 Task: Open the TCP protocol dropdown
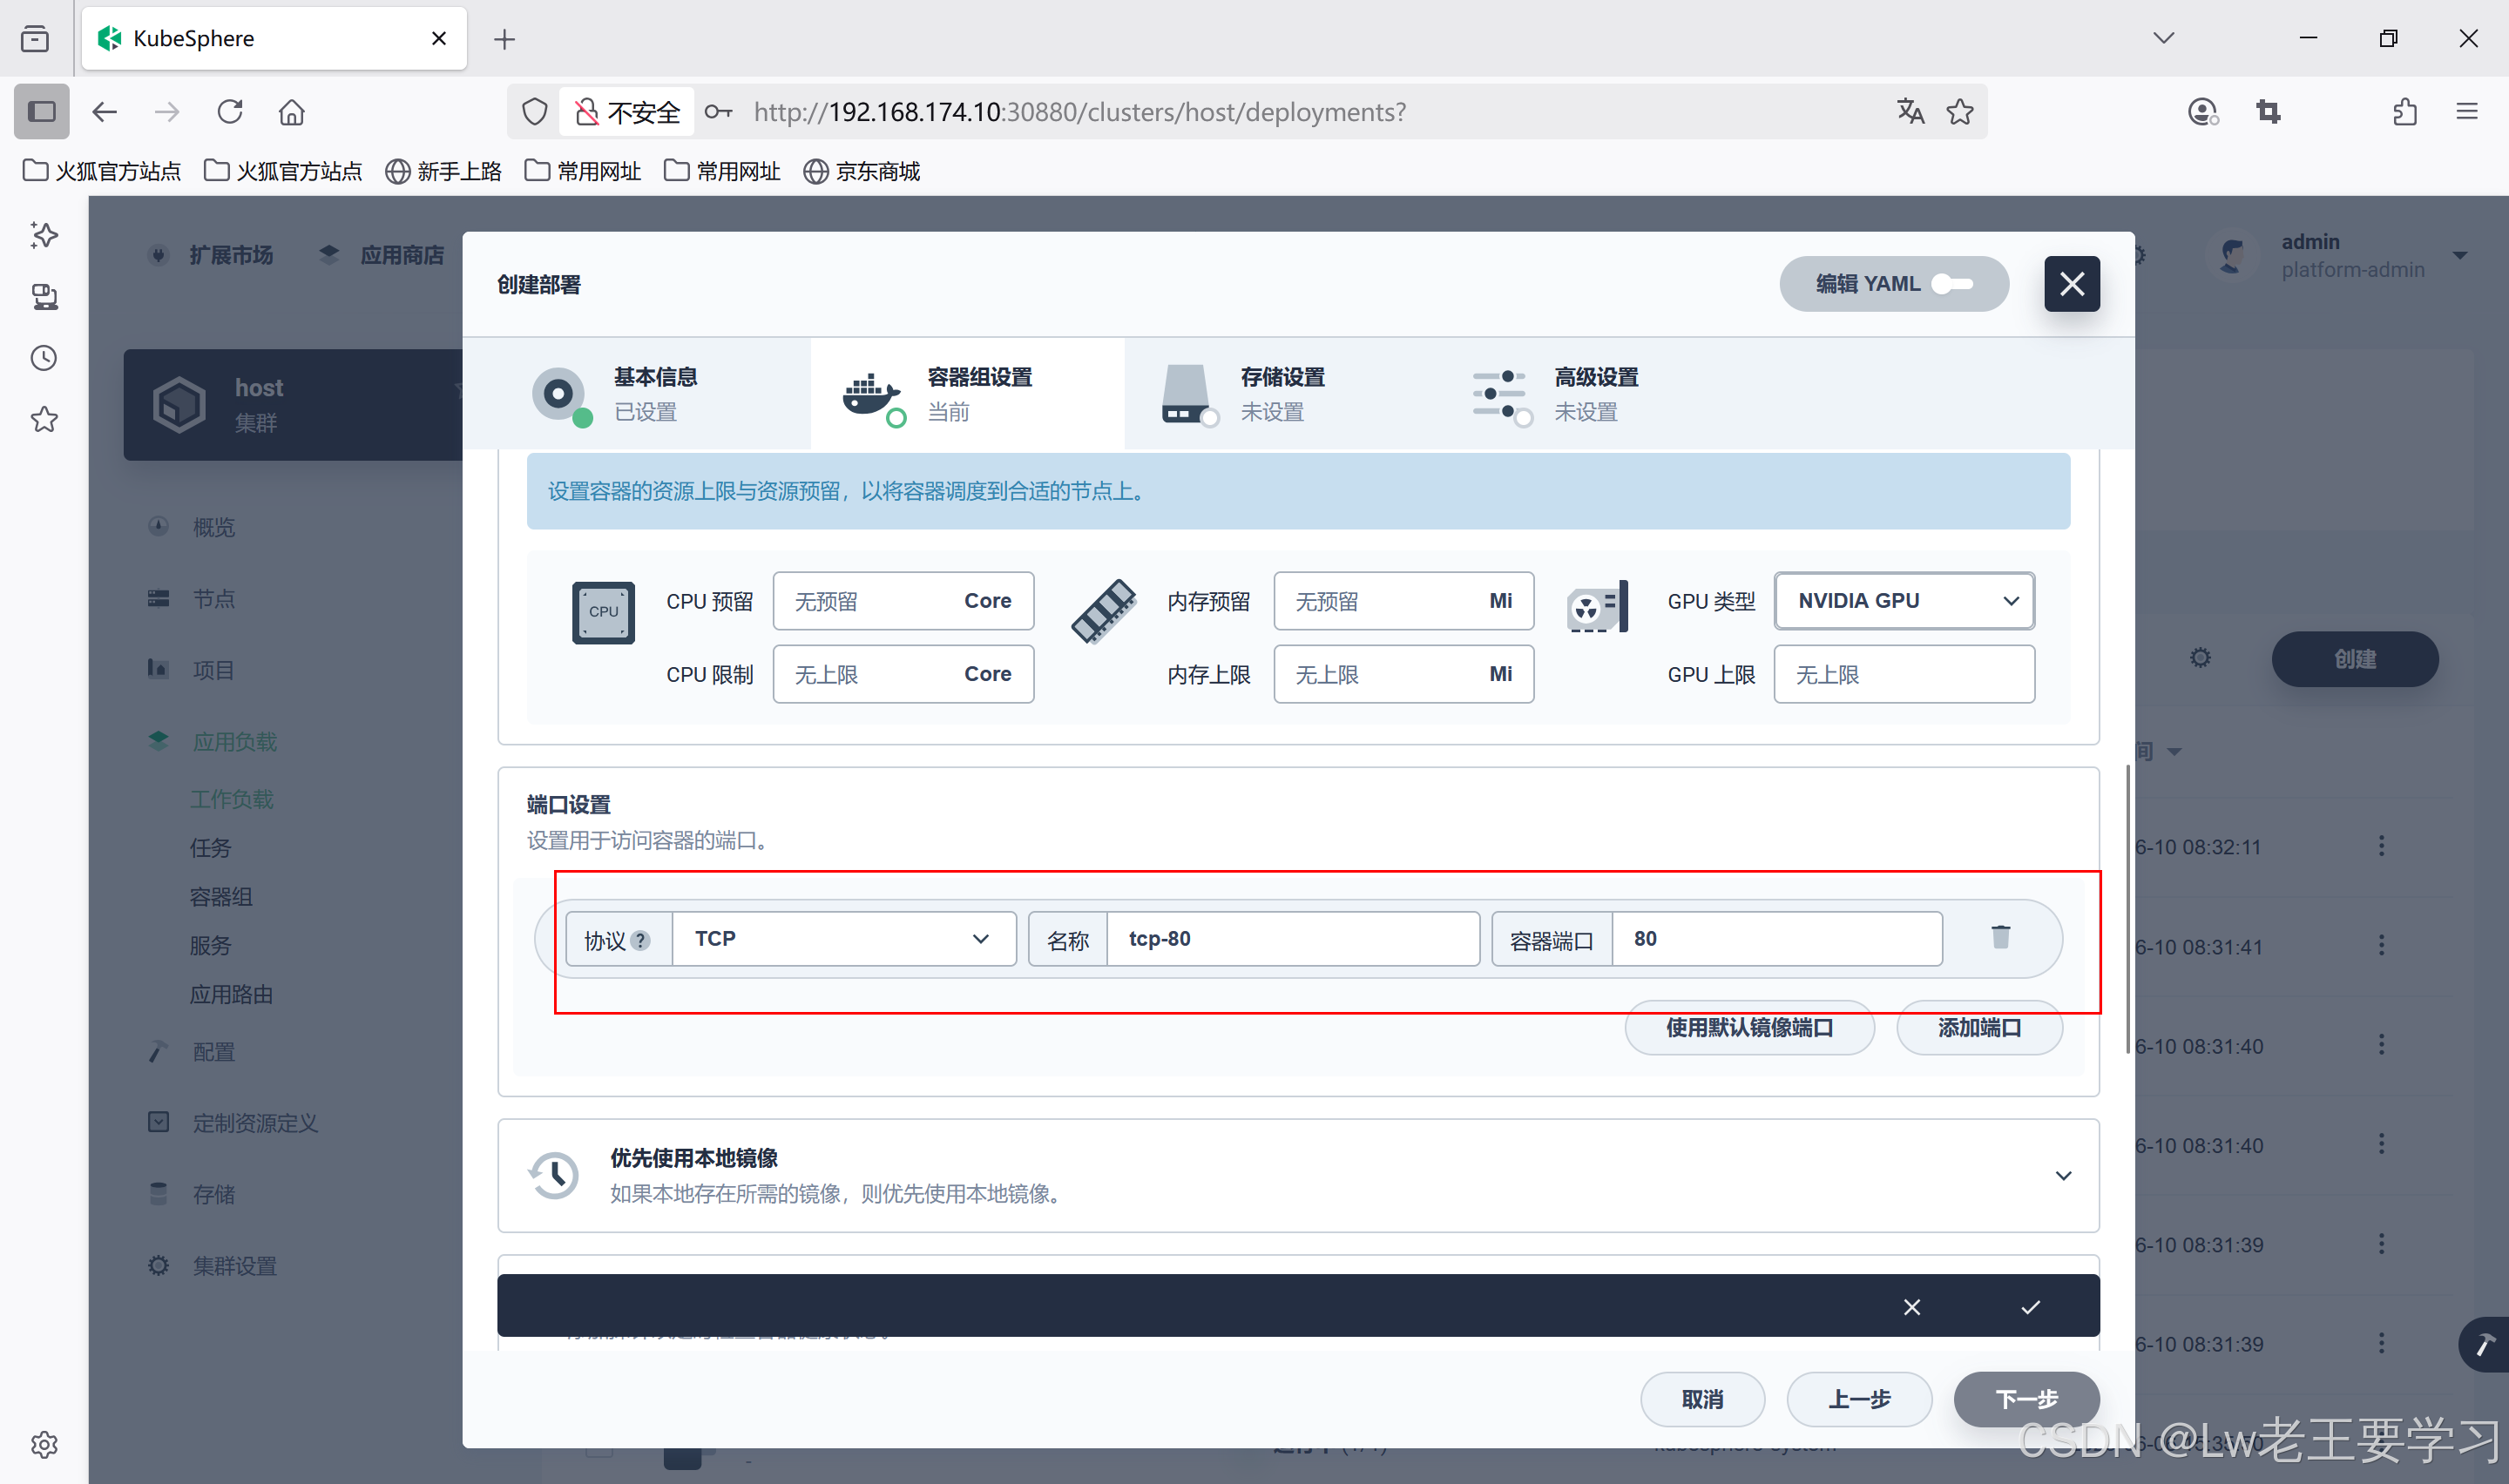[x=844, y=939]
